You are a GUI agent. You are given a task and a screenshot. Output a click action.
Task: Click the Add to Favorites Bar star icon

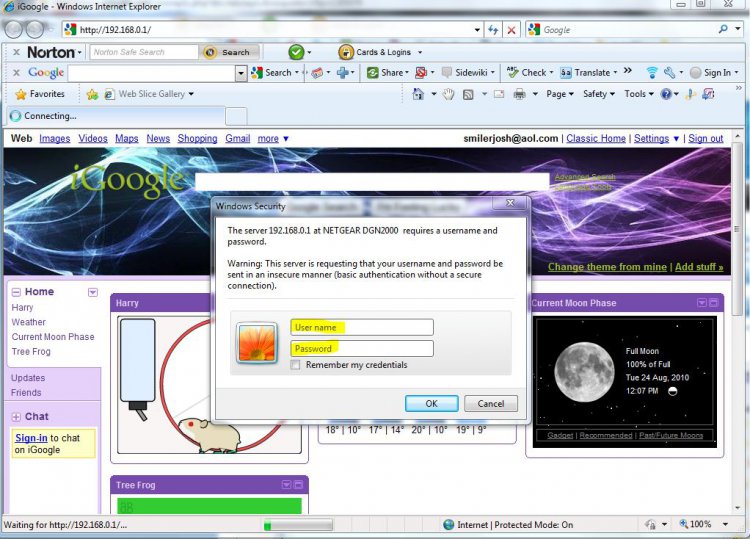(x=92, y=94)
